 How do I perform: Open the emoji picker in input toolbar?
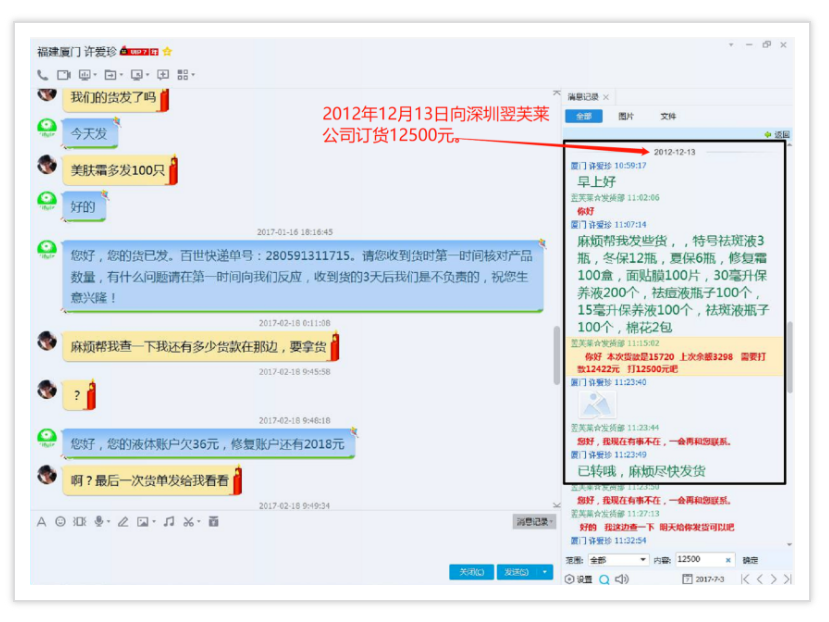(60, 521)
